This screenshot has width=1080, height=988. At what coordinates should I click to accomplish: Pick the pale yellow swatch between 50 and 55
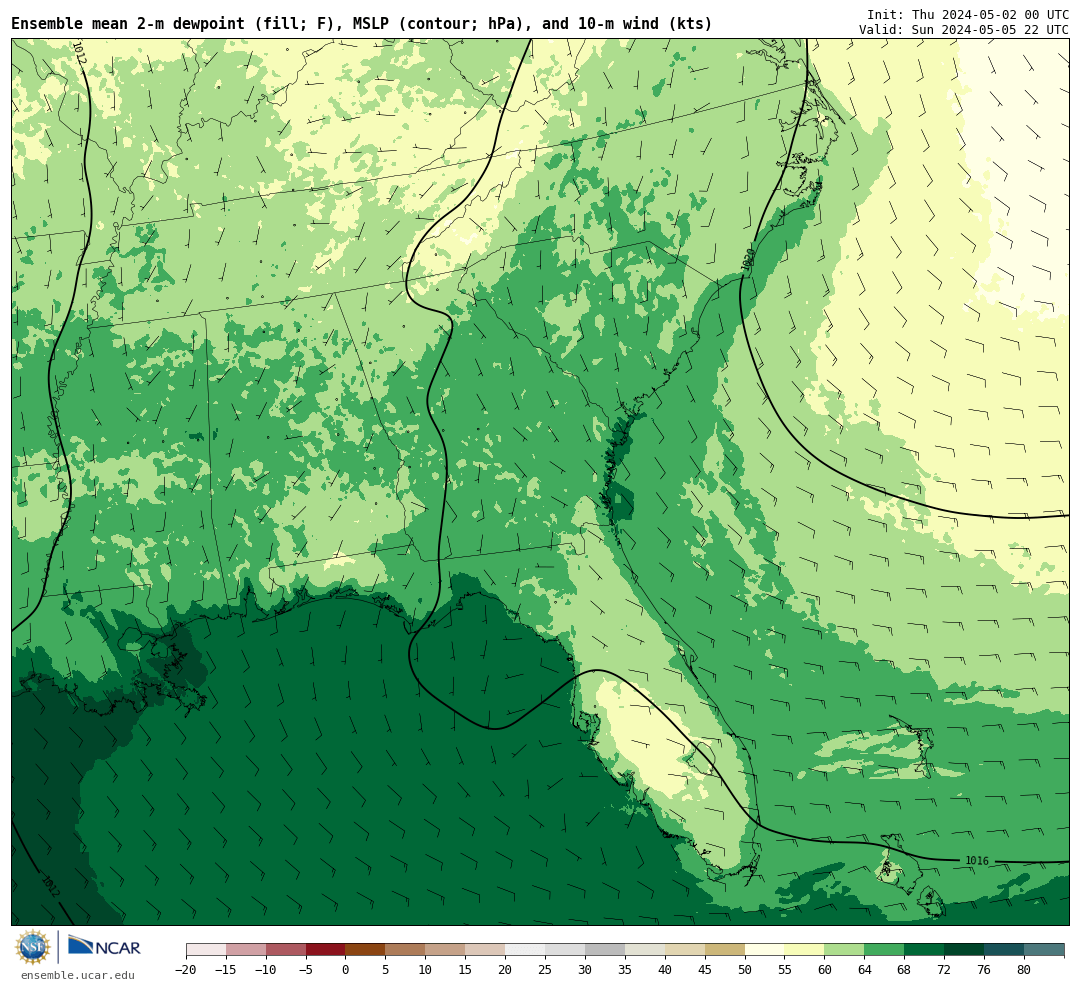pyautogui.click(x=765, y=950)
